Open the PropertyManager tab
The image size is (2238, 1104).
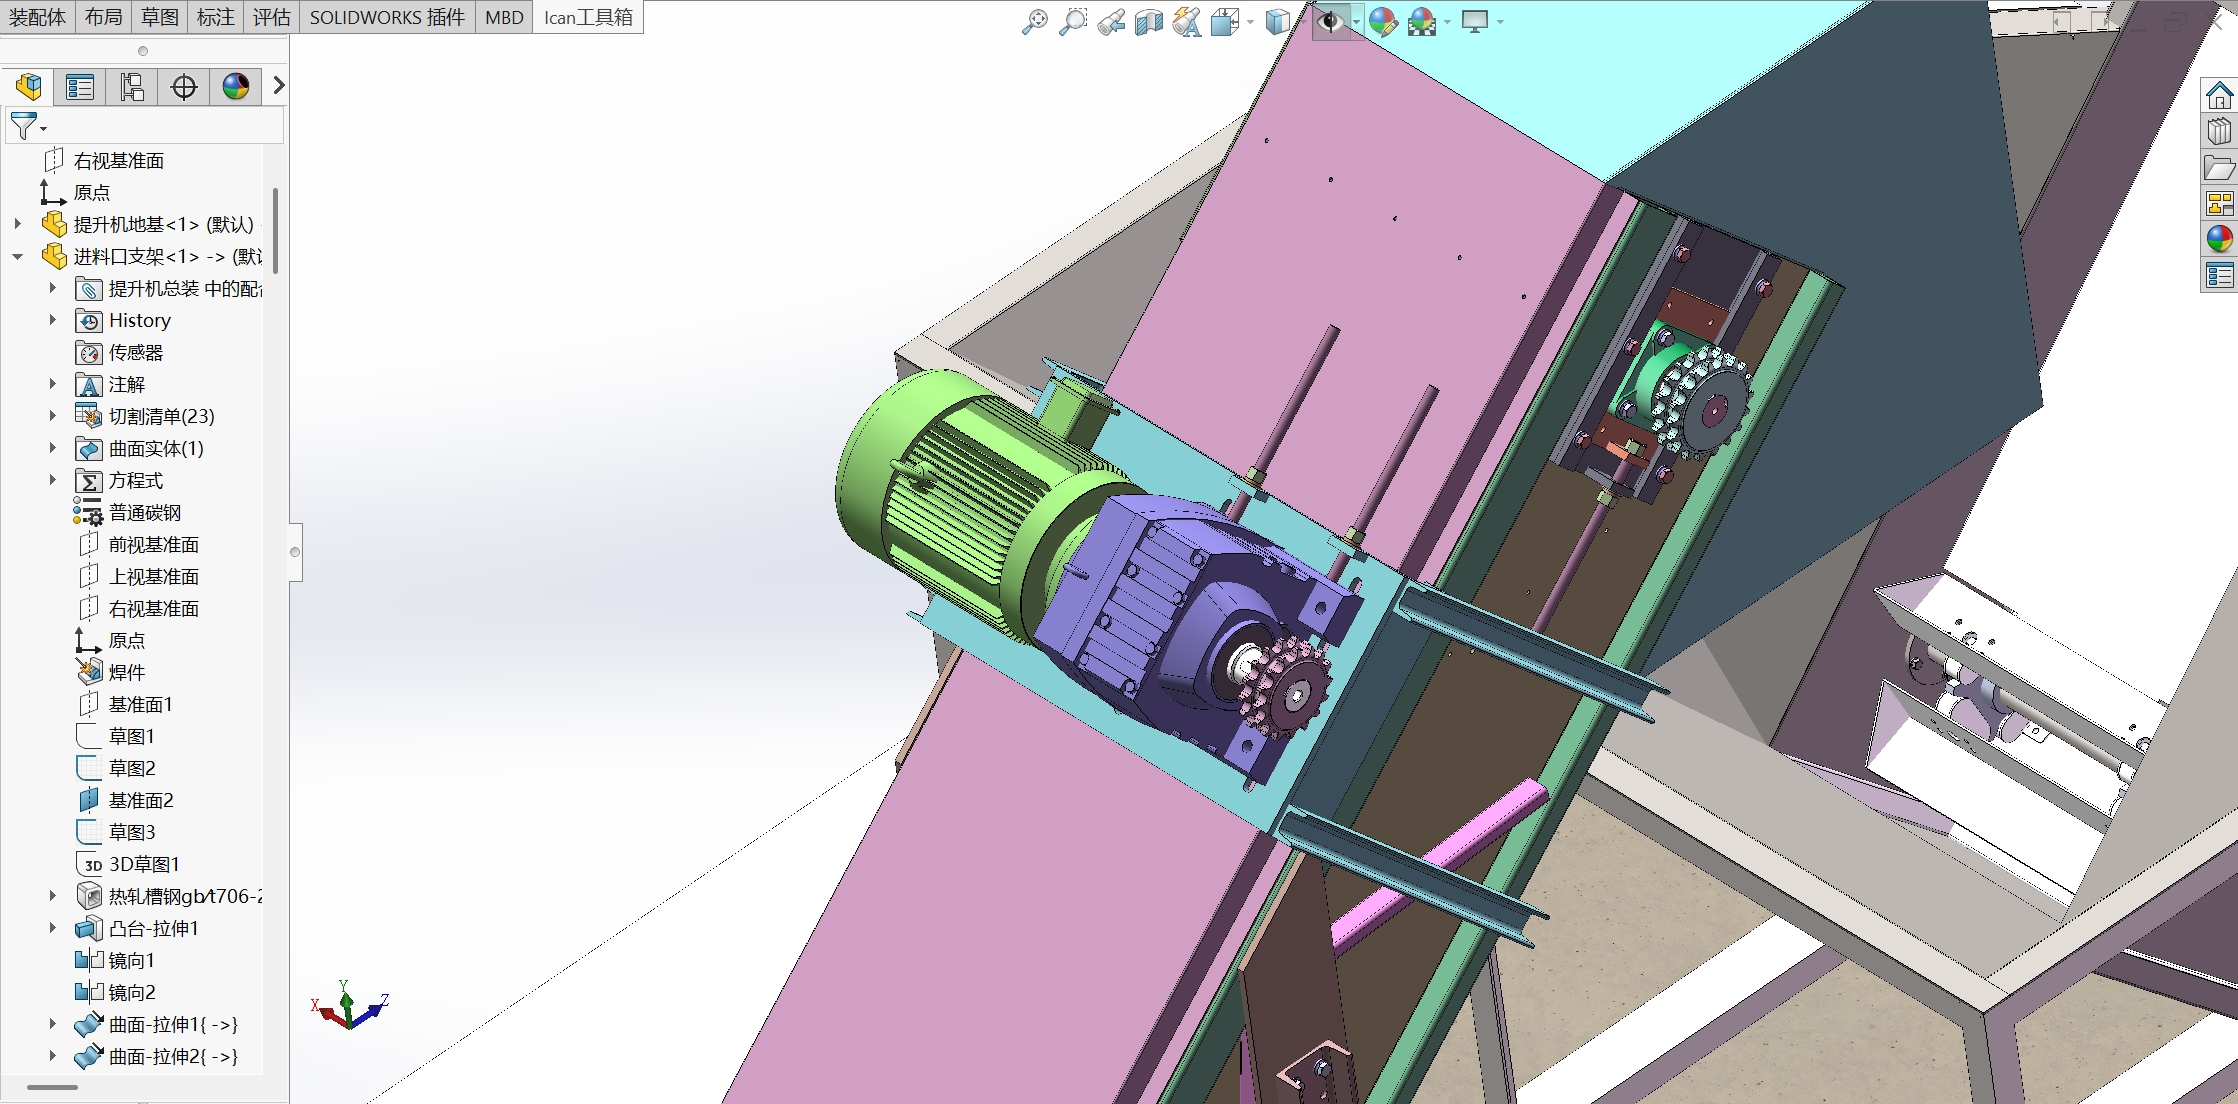click(x=80, y=87)
